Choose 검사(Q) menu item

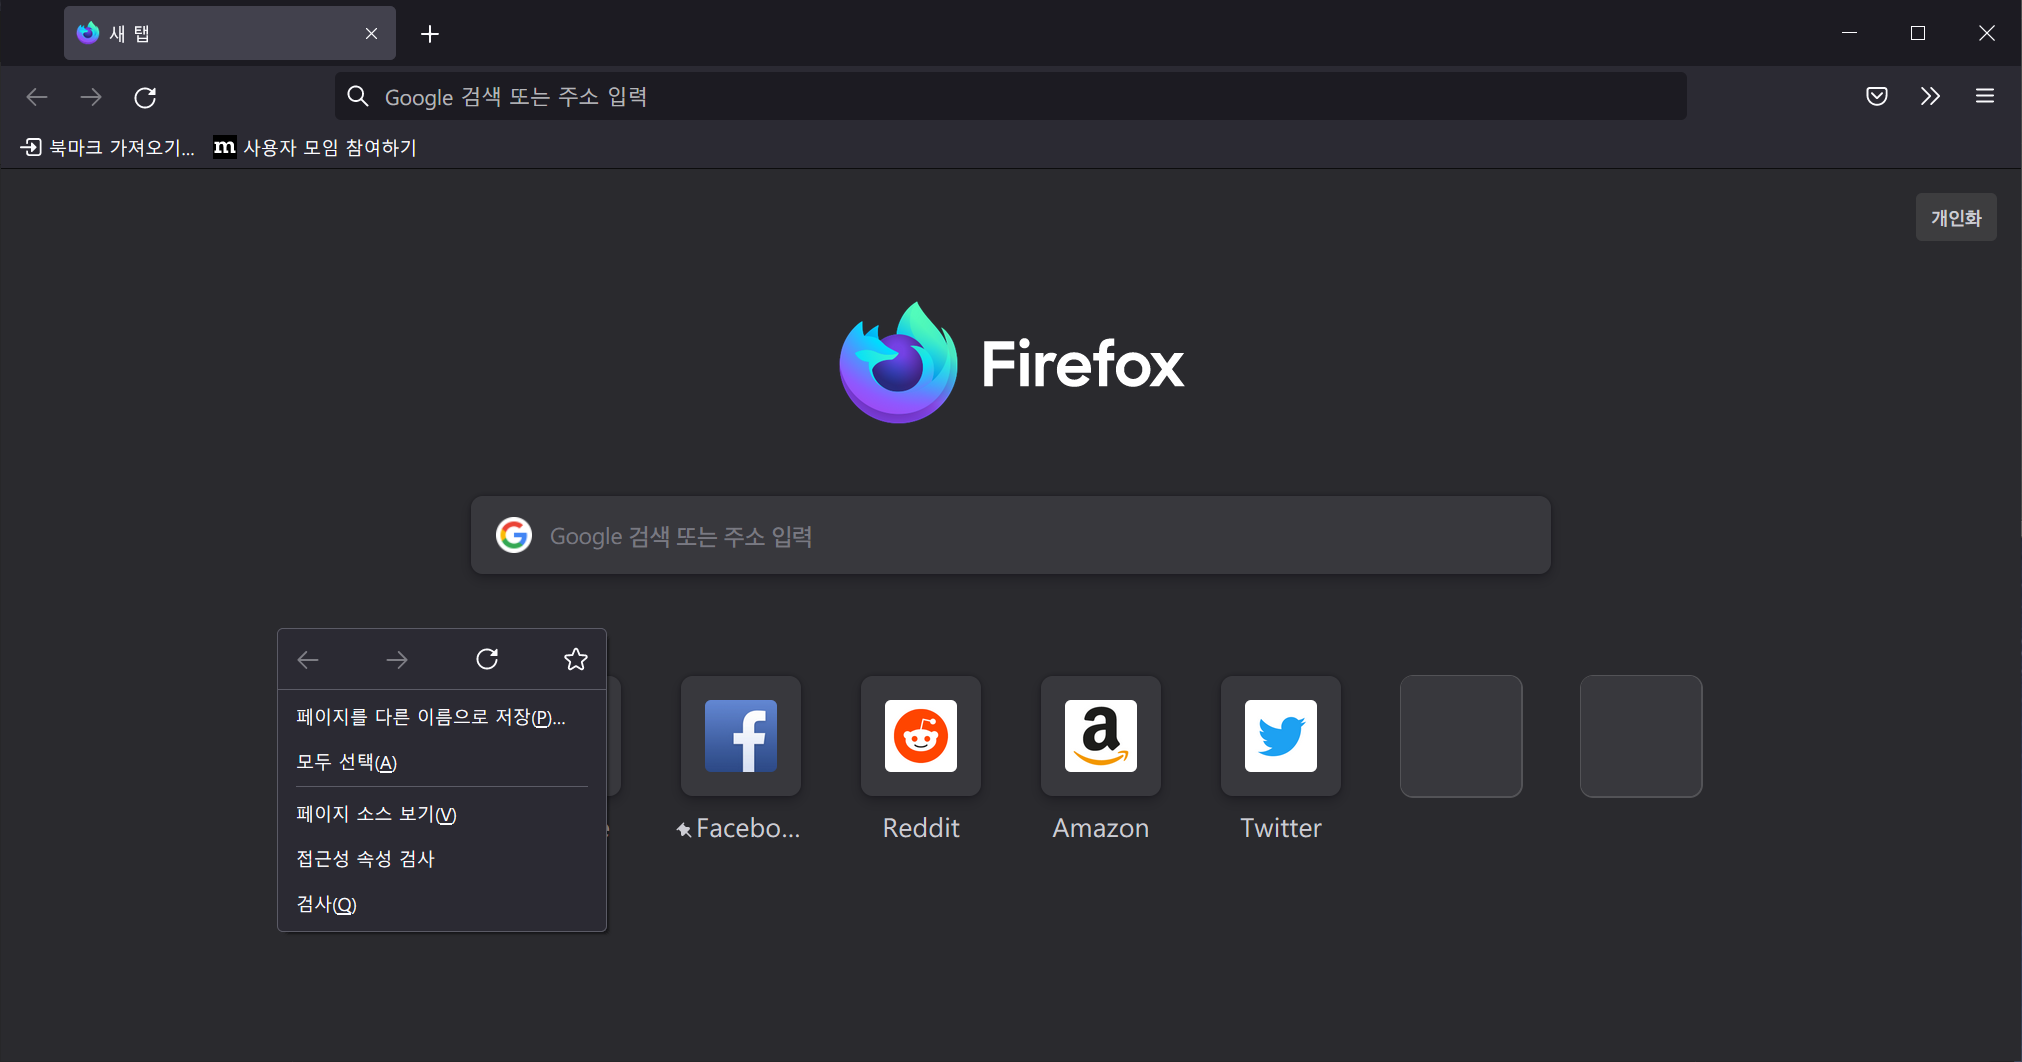pyautogui.click(x=442, y=904)
